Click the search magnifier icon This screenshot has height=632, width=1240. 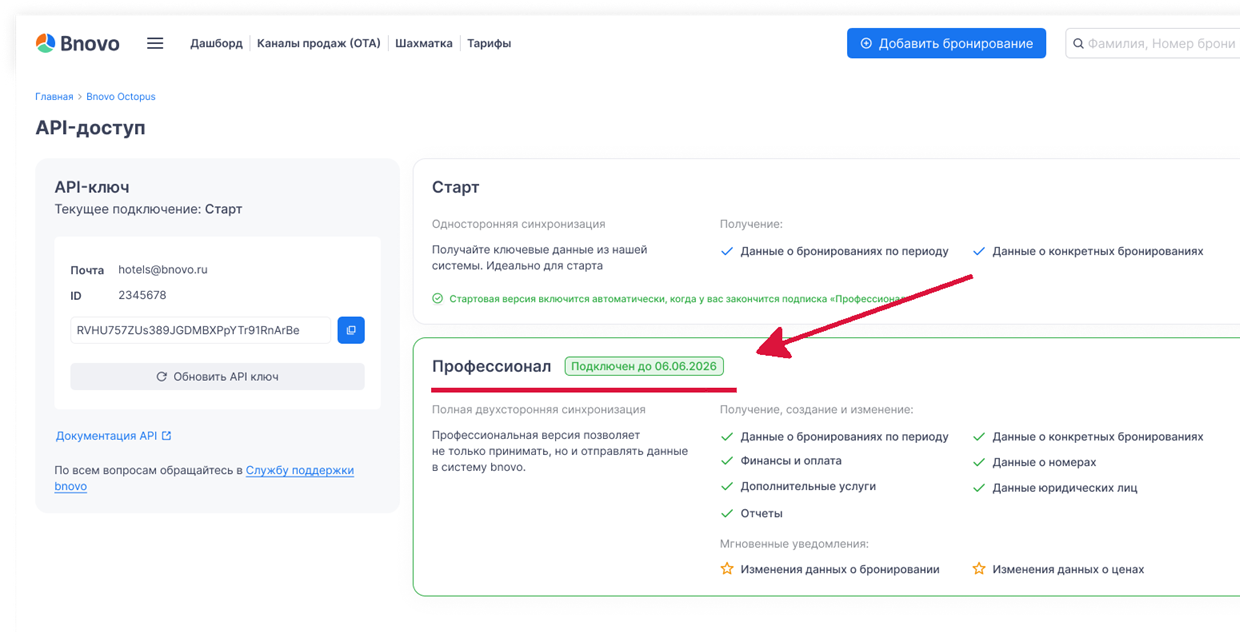click(1078, 44)
